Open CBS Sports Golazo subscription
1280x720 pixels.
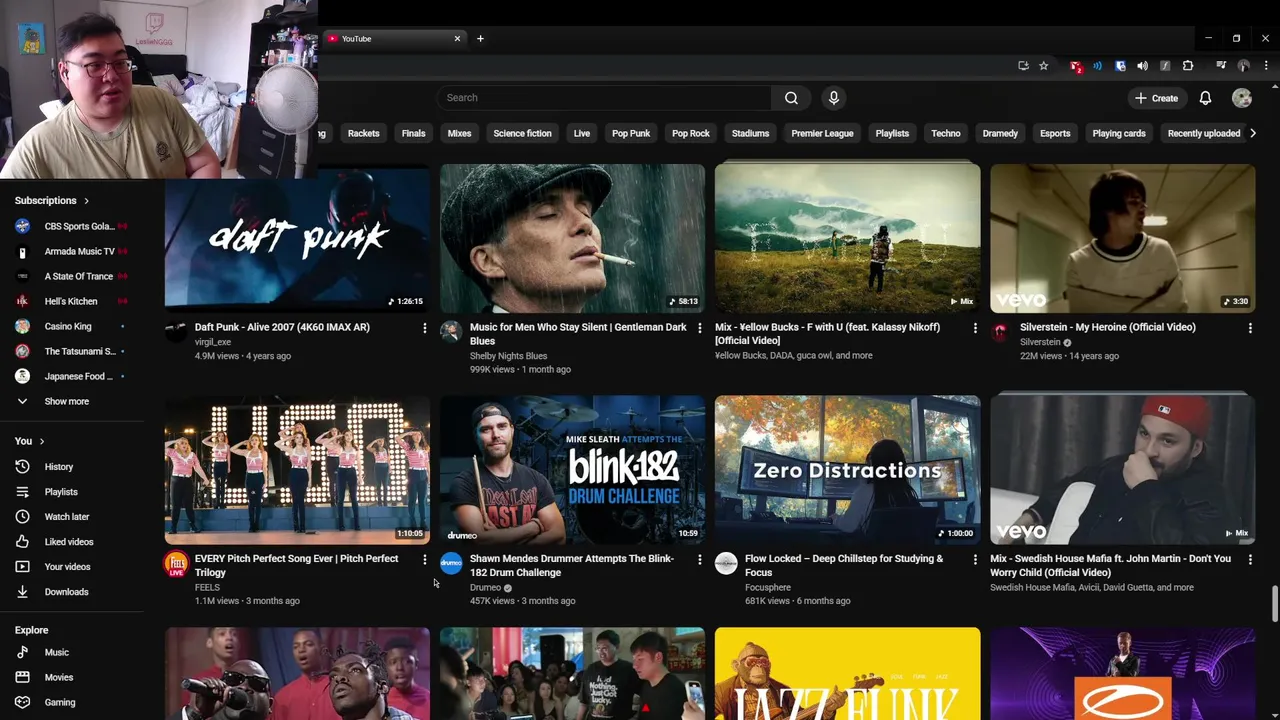[70, 226]
